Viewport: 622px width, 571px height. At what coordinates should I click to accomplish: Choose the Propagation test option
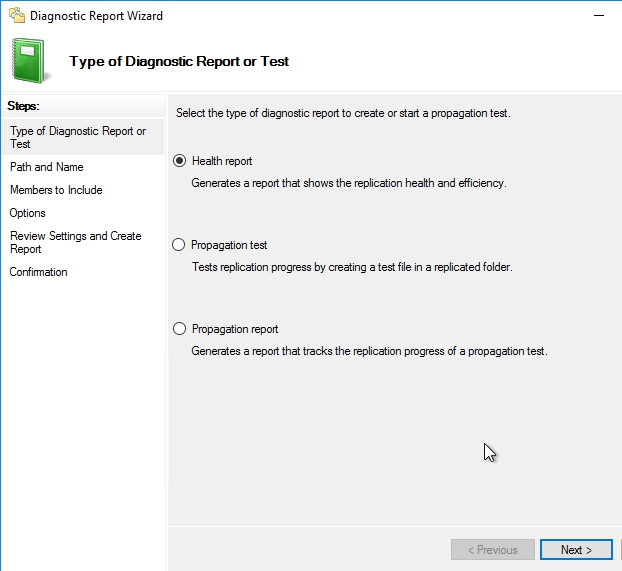(x=180, y=245)
